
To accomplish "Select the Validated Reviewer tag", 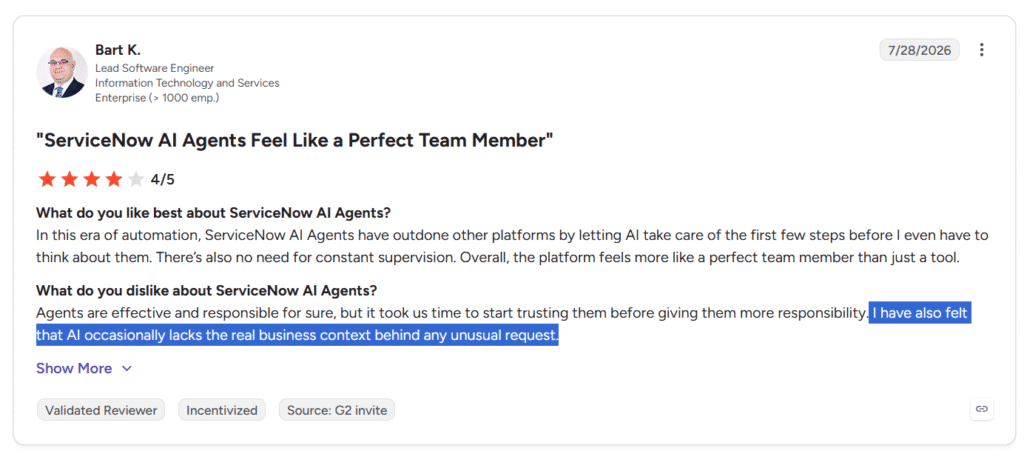I will (101, 410).
